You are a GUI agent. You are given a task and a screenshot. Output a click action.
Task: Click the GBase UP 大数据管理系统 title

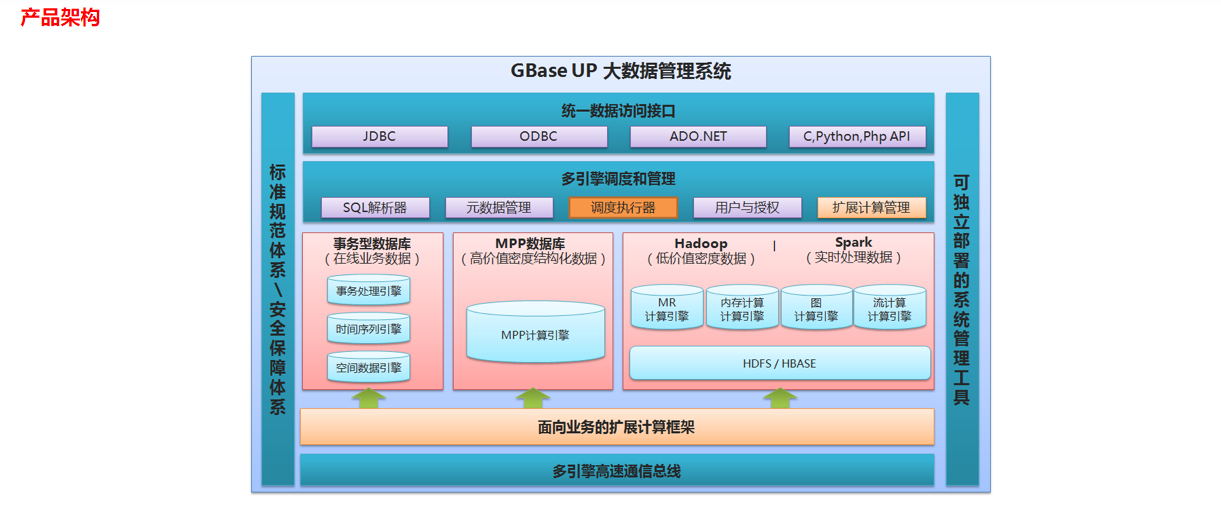[621, 71]
